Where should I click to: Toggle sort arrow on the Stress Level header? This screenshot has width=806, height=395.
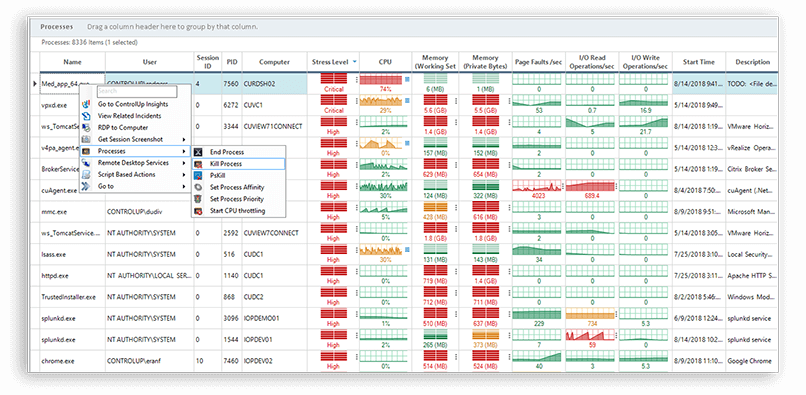(355, 62)
